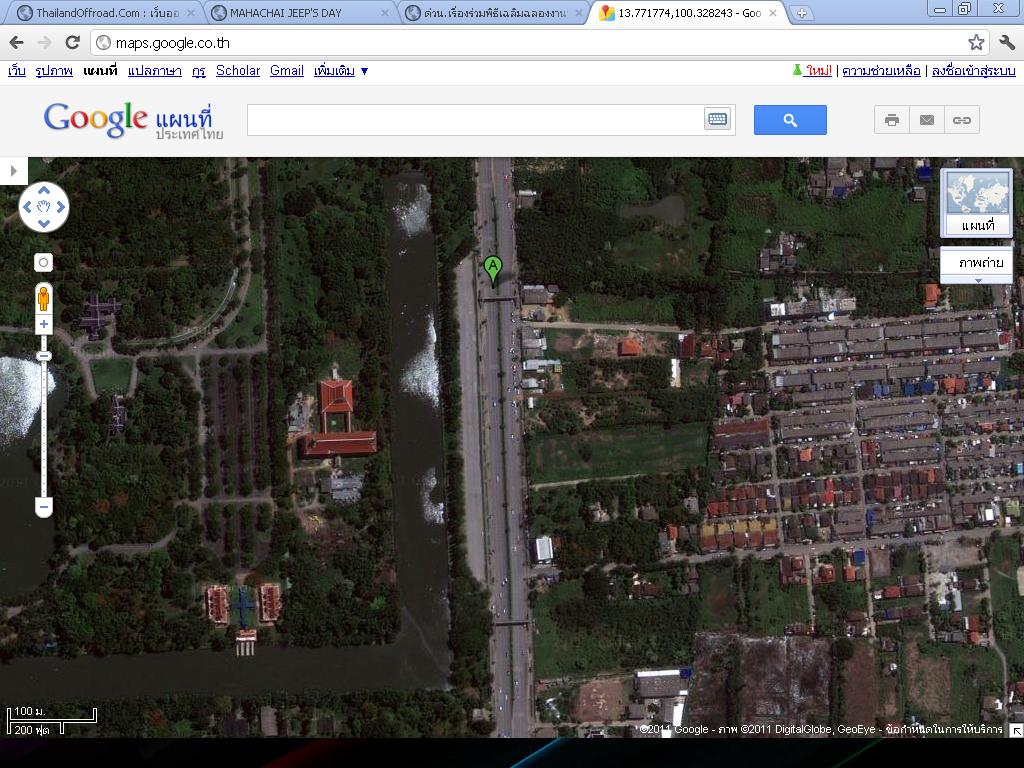Send the map via email icon
1024x768 pixels.
(927, 120)
